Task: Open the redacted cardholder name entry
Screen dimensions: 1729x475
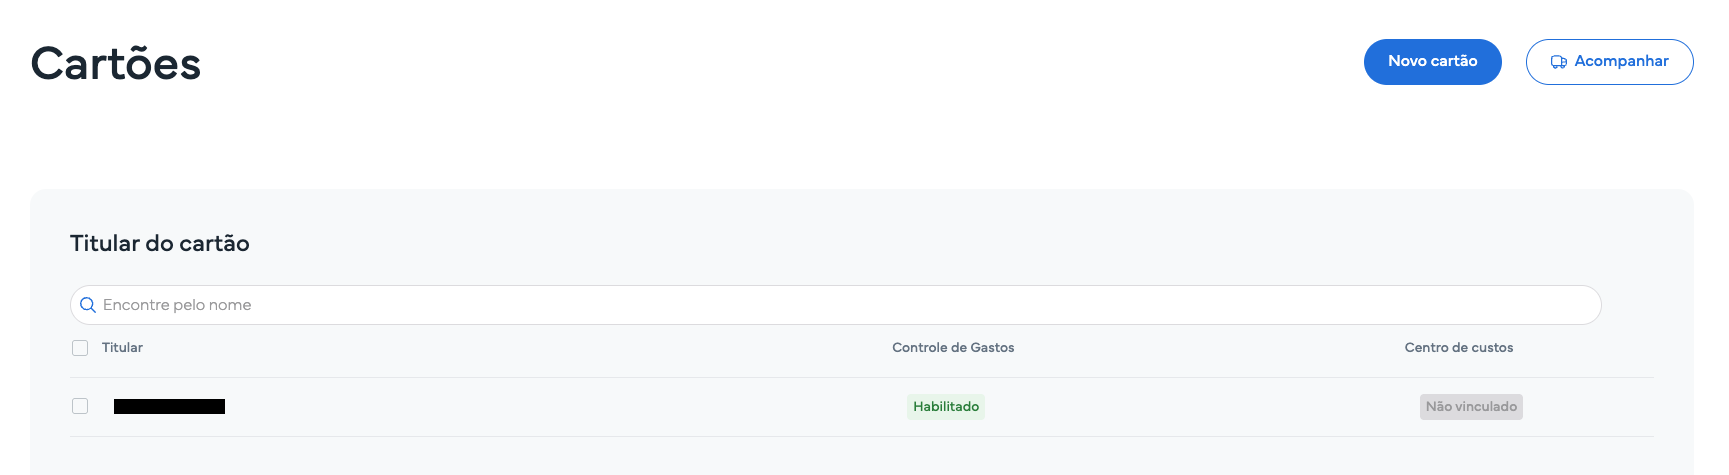Action: [169, 406]
